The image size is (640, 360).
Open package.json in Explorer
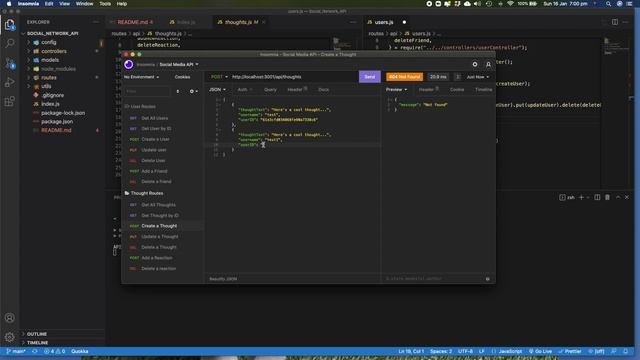click(57, 122)
